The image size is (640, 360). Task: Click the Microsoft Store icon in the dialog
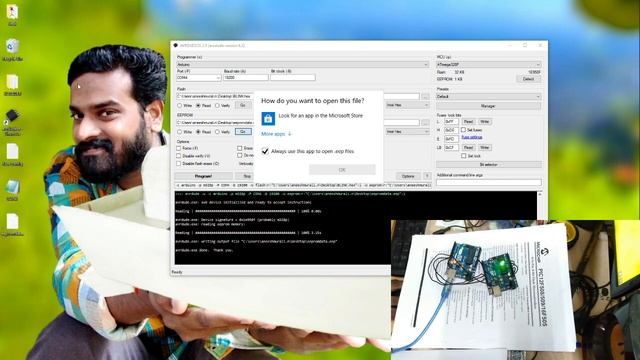[x=268, y=118]
